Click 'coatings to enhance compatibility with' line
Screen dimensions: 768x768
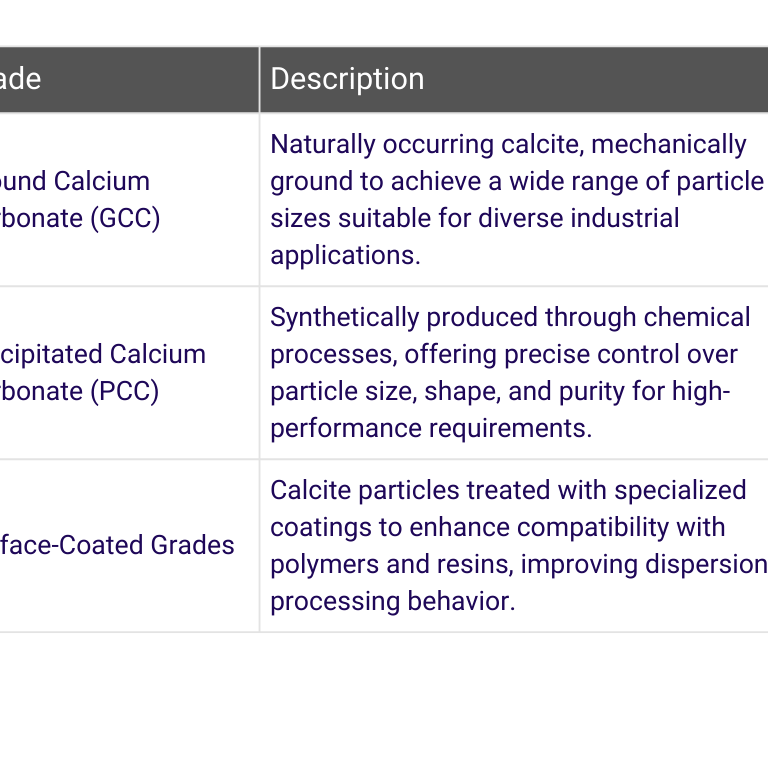[498, 528]
